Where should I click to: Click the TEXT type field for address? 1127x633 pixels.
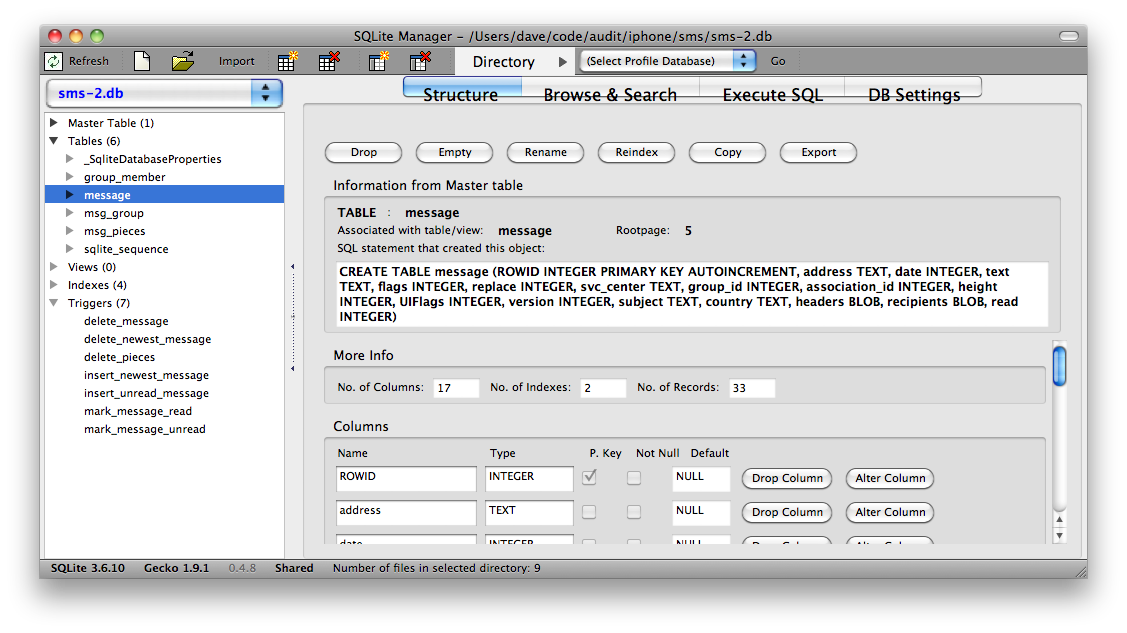(529, 512)
